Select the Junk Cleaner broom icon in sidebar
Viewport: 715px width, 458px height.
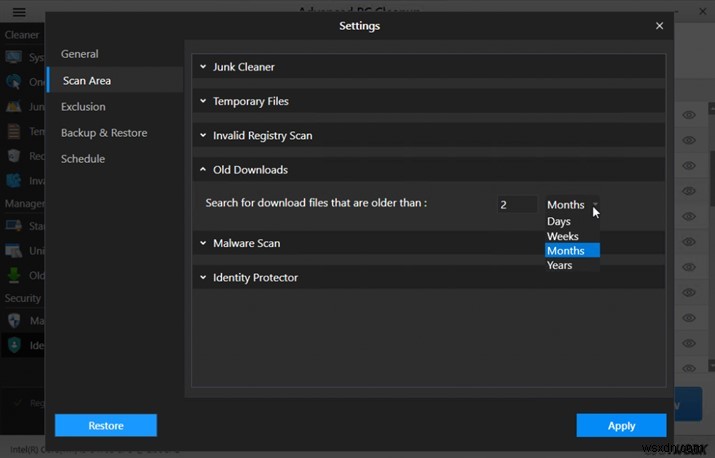click(14, 107)
